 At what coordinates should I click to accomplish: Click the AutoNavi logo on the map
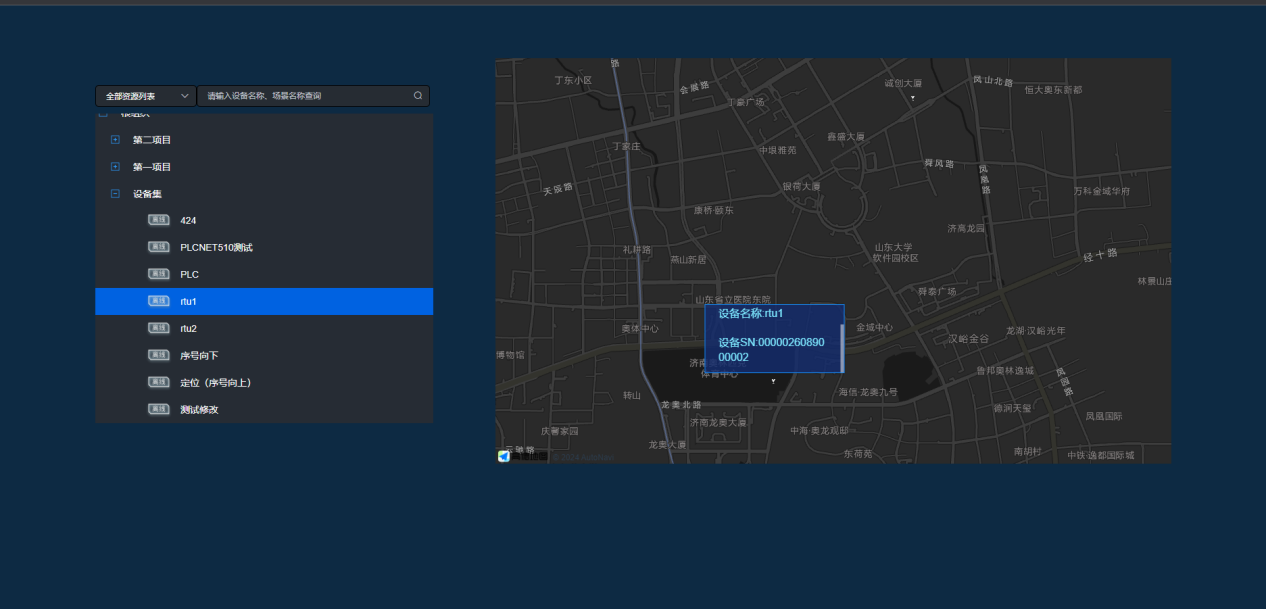504,456
